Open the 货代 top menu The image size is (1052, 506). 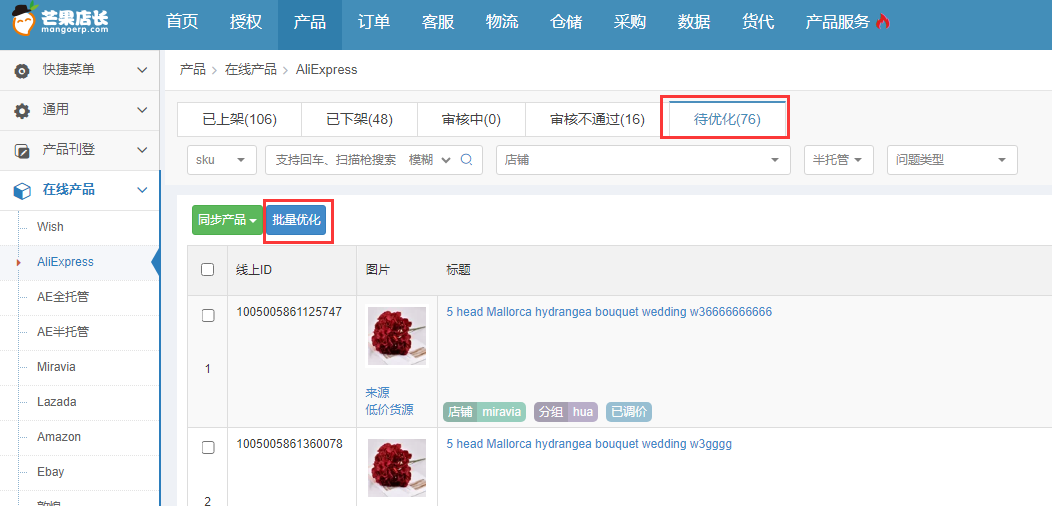[x=758, y=21]
